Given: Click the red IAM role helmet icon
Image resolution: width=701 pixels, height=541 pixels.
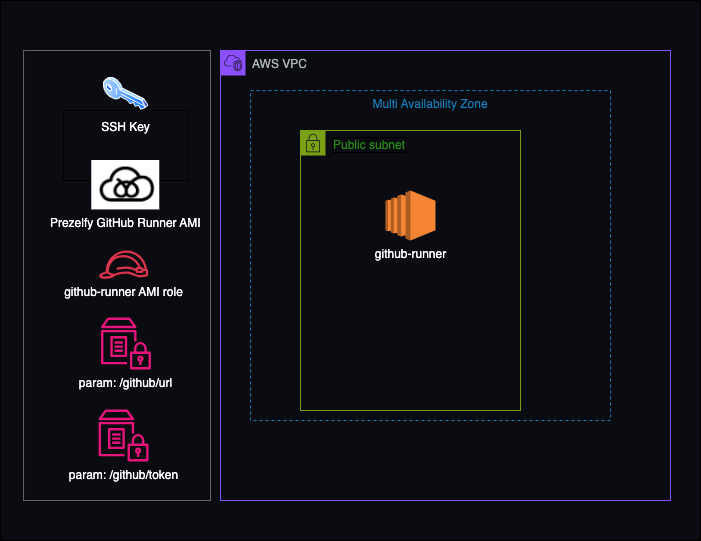Looking at the screenshot, I should pyautogui.click(x=123, y=264).
